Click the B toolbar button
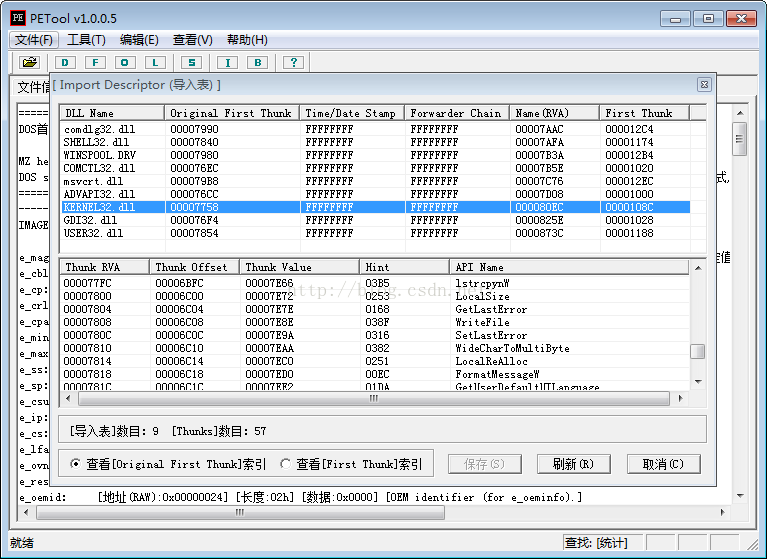Screen dimensions: 767x559 (x=257, y=63)
